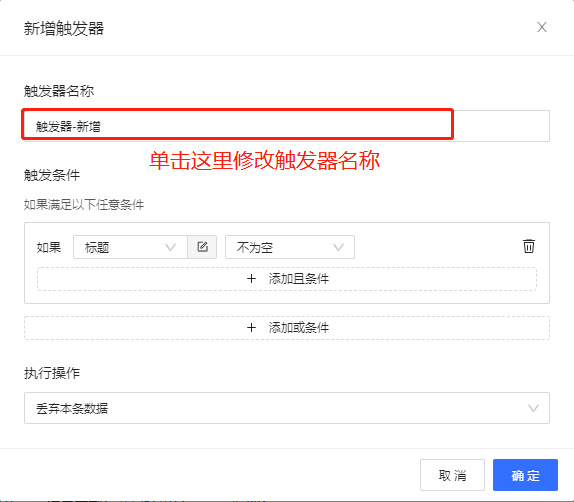Click the chevron arrow in 丢弃本条数据 selector
Screen dimensions: 574x502
[x=533, y=408]
